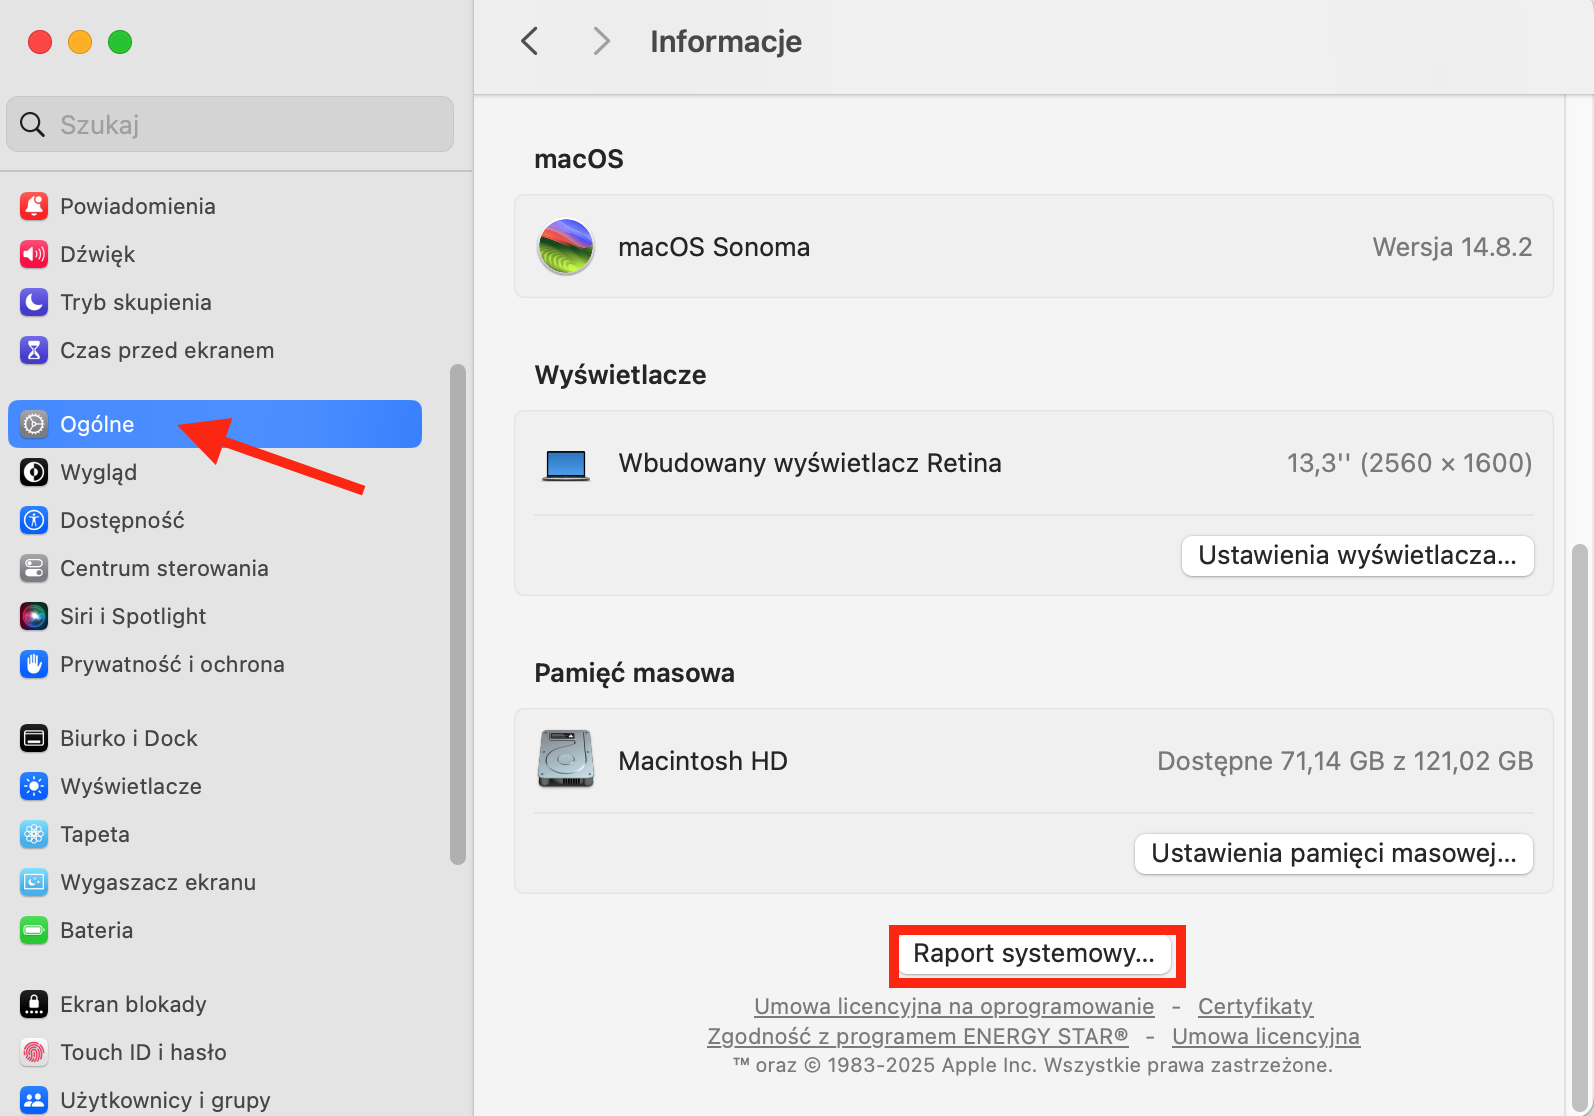Select Czas przed ekranem in sidebar
This screenshot has height=1116, width=1594.
pyautogui.click(x=215, y=350)
